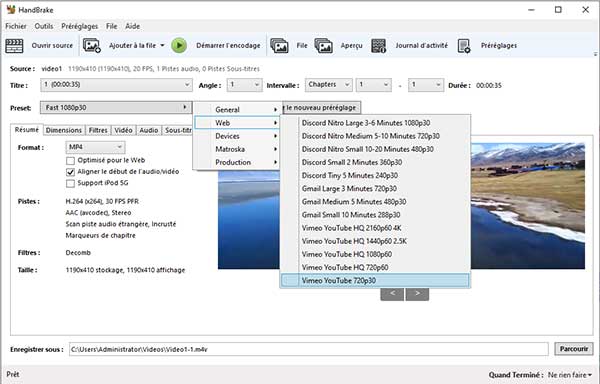Choose Discord Nitro Large 3-6 Minutes 1080p30
Image resolution: width=600 pixels, height=384 pixels.
pyautogui.click(x=375, y=123)
